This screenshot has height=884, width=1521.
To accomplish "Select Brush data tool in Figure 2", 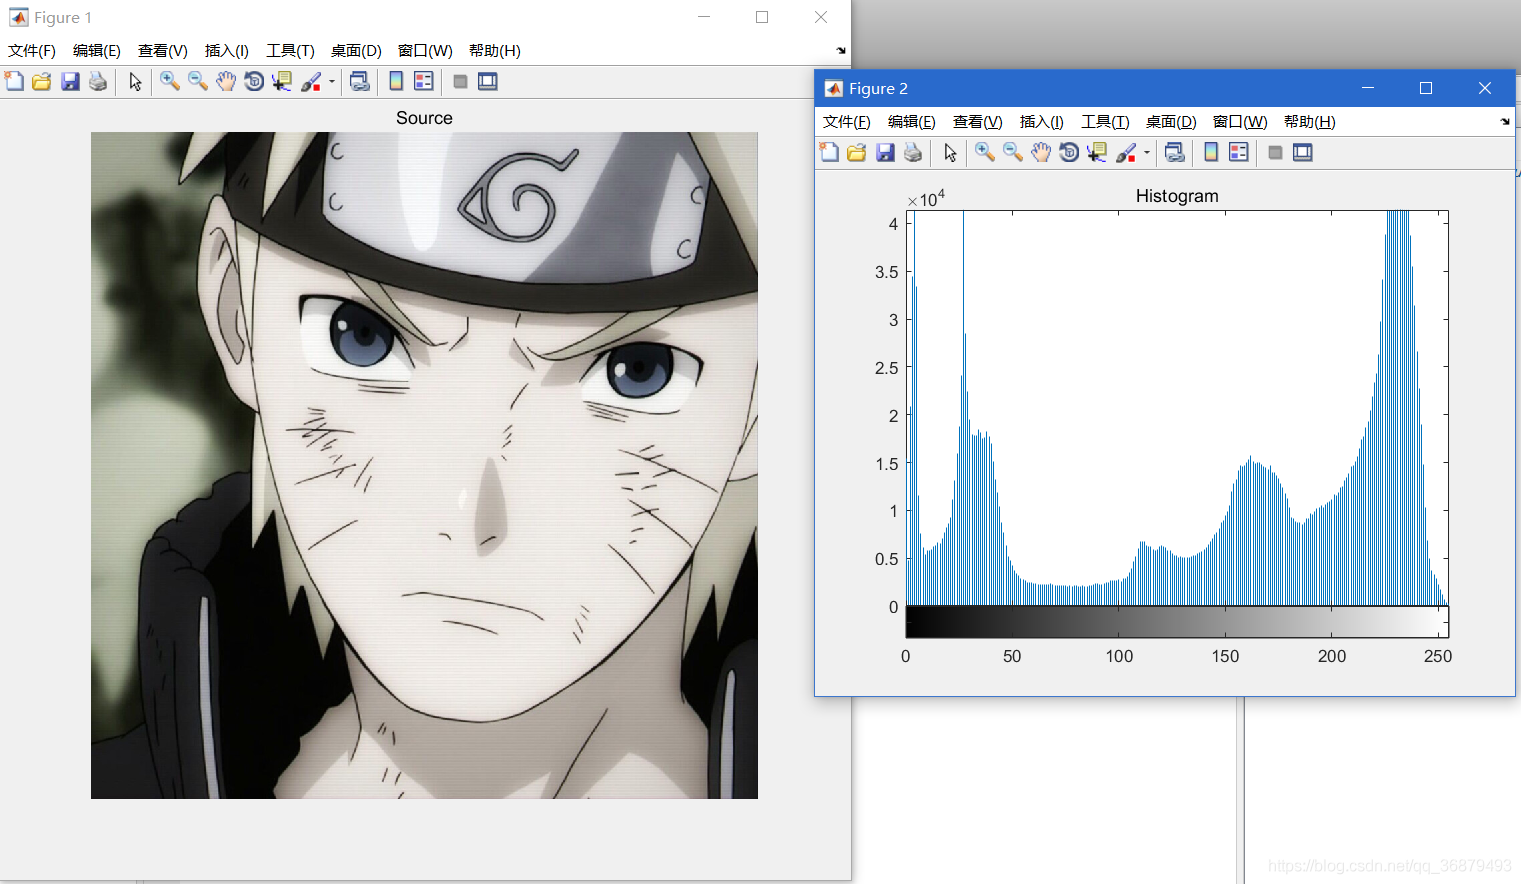I will 1126,152.
